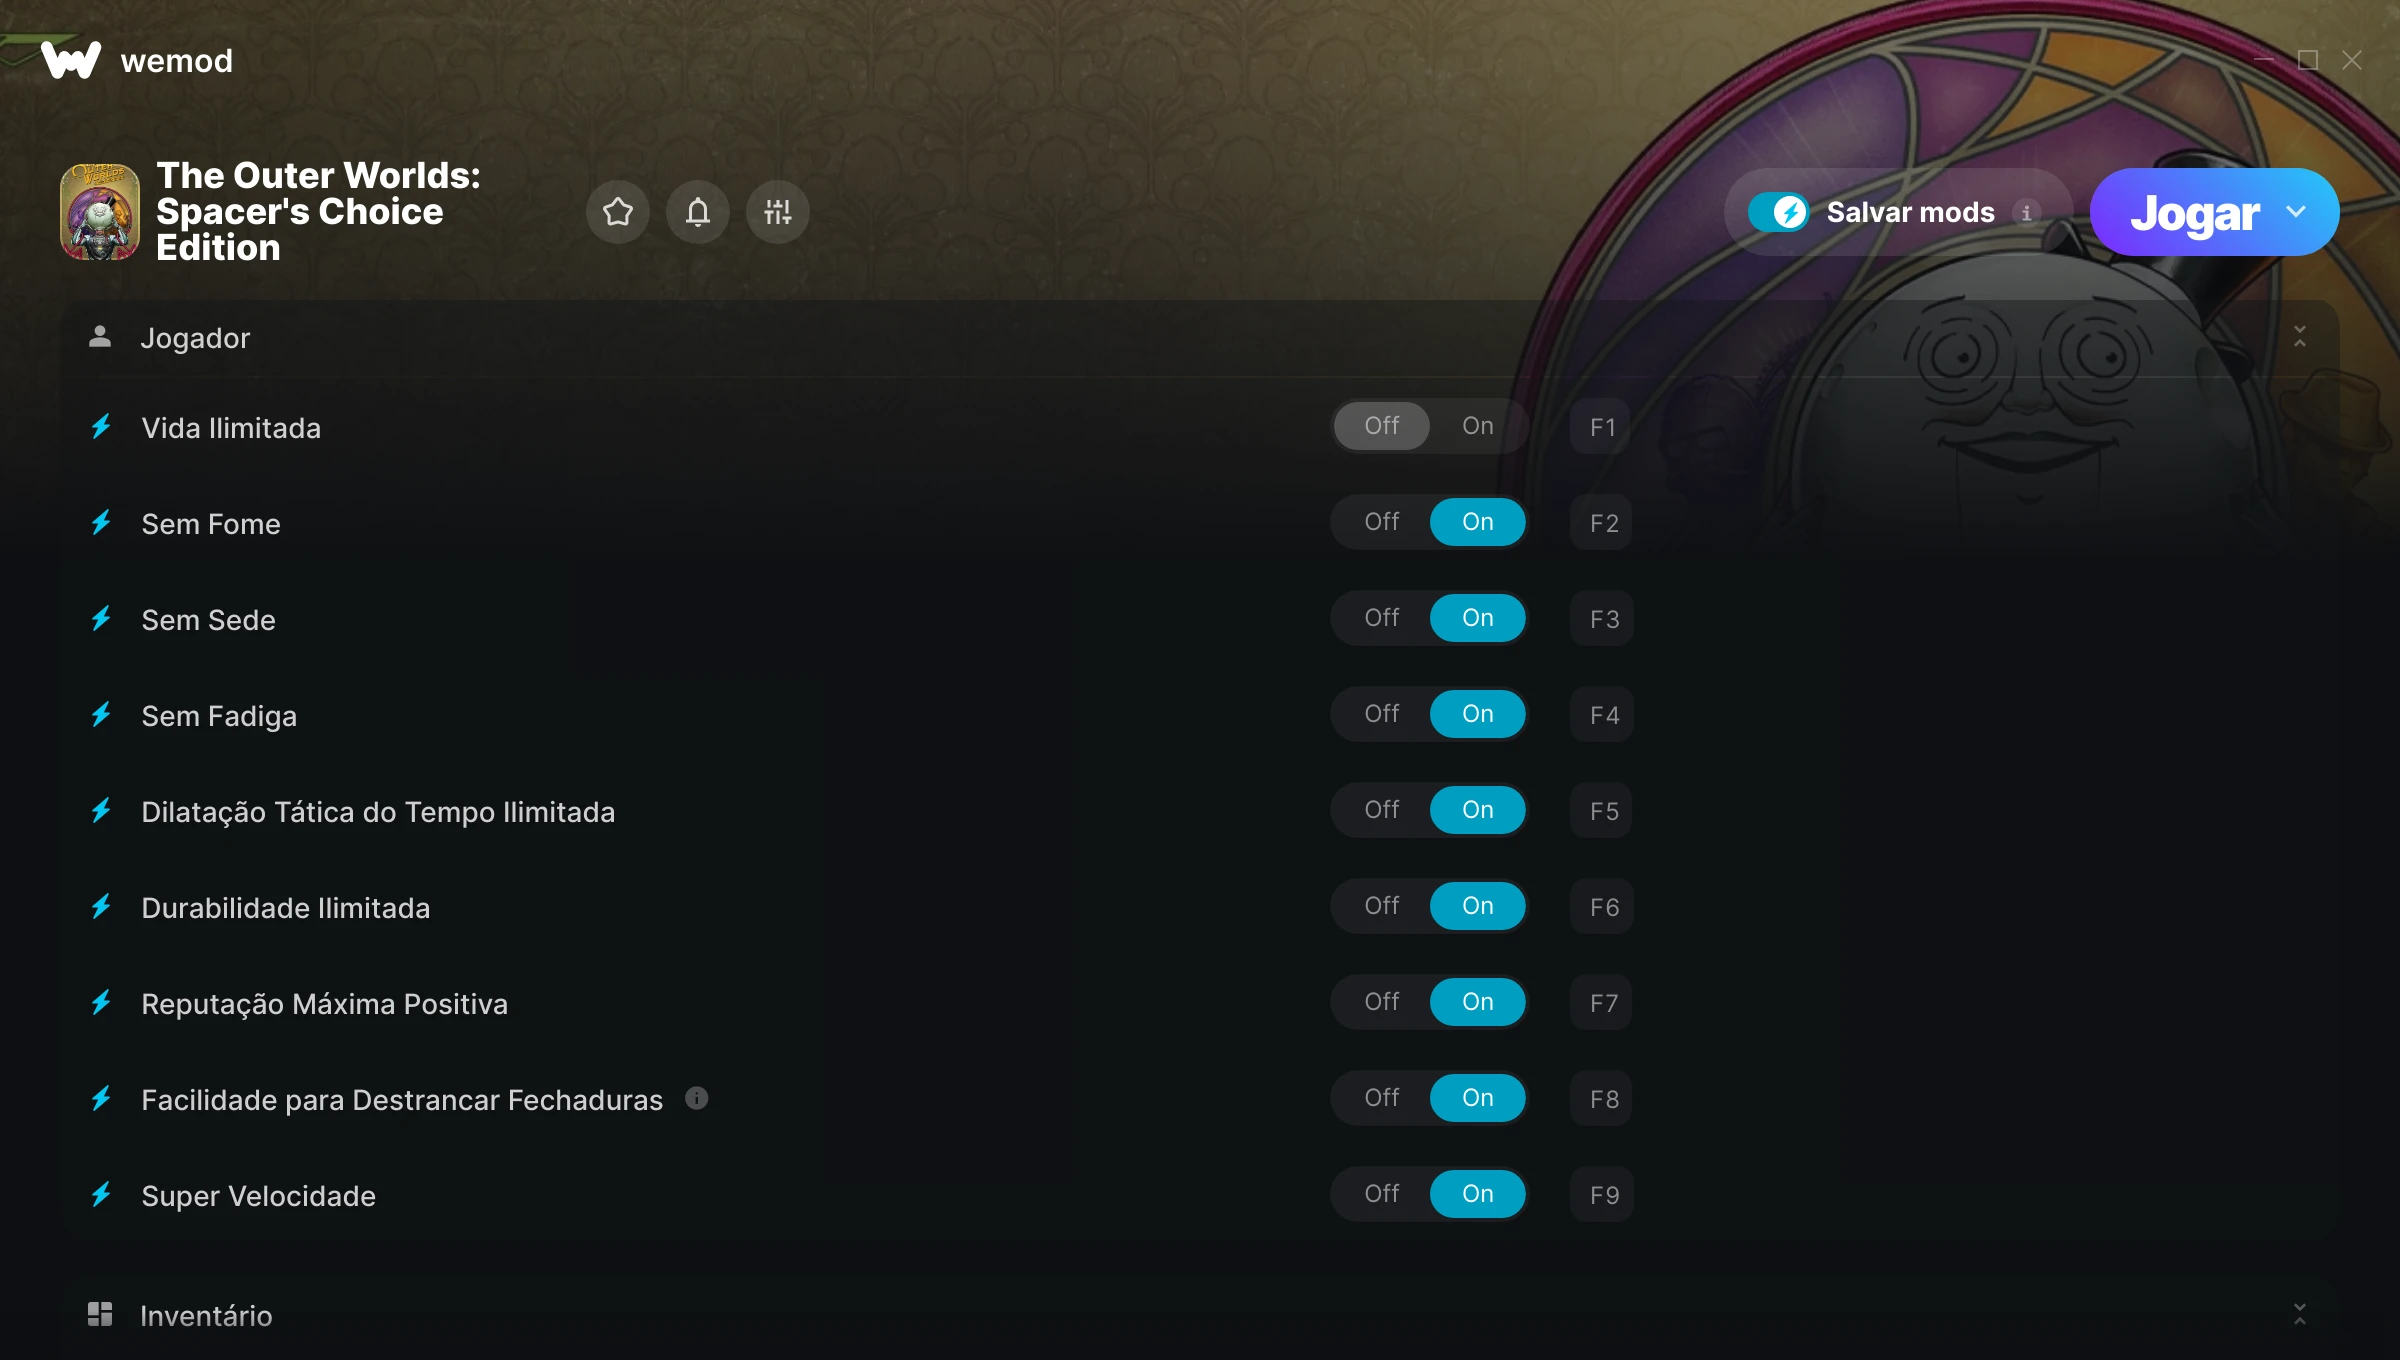Click the Jogar button
This screenshot has width=2400, height=1360.
click(2194, 212)
